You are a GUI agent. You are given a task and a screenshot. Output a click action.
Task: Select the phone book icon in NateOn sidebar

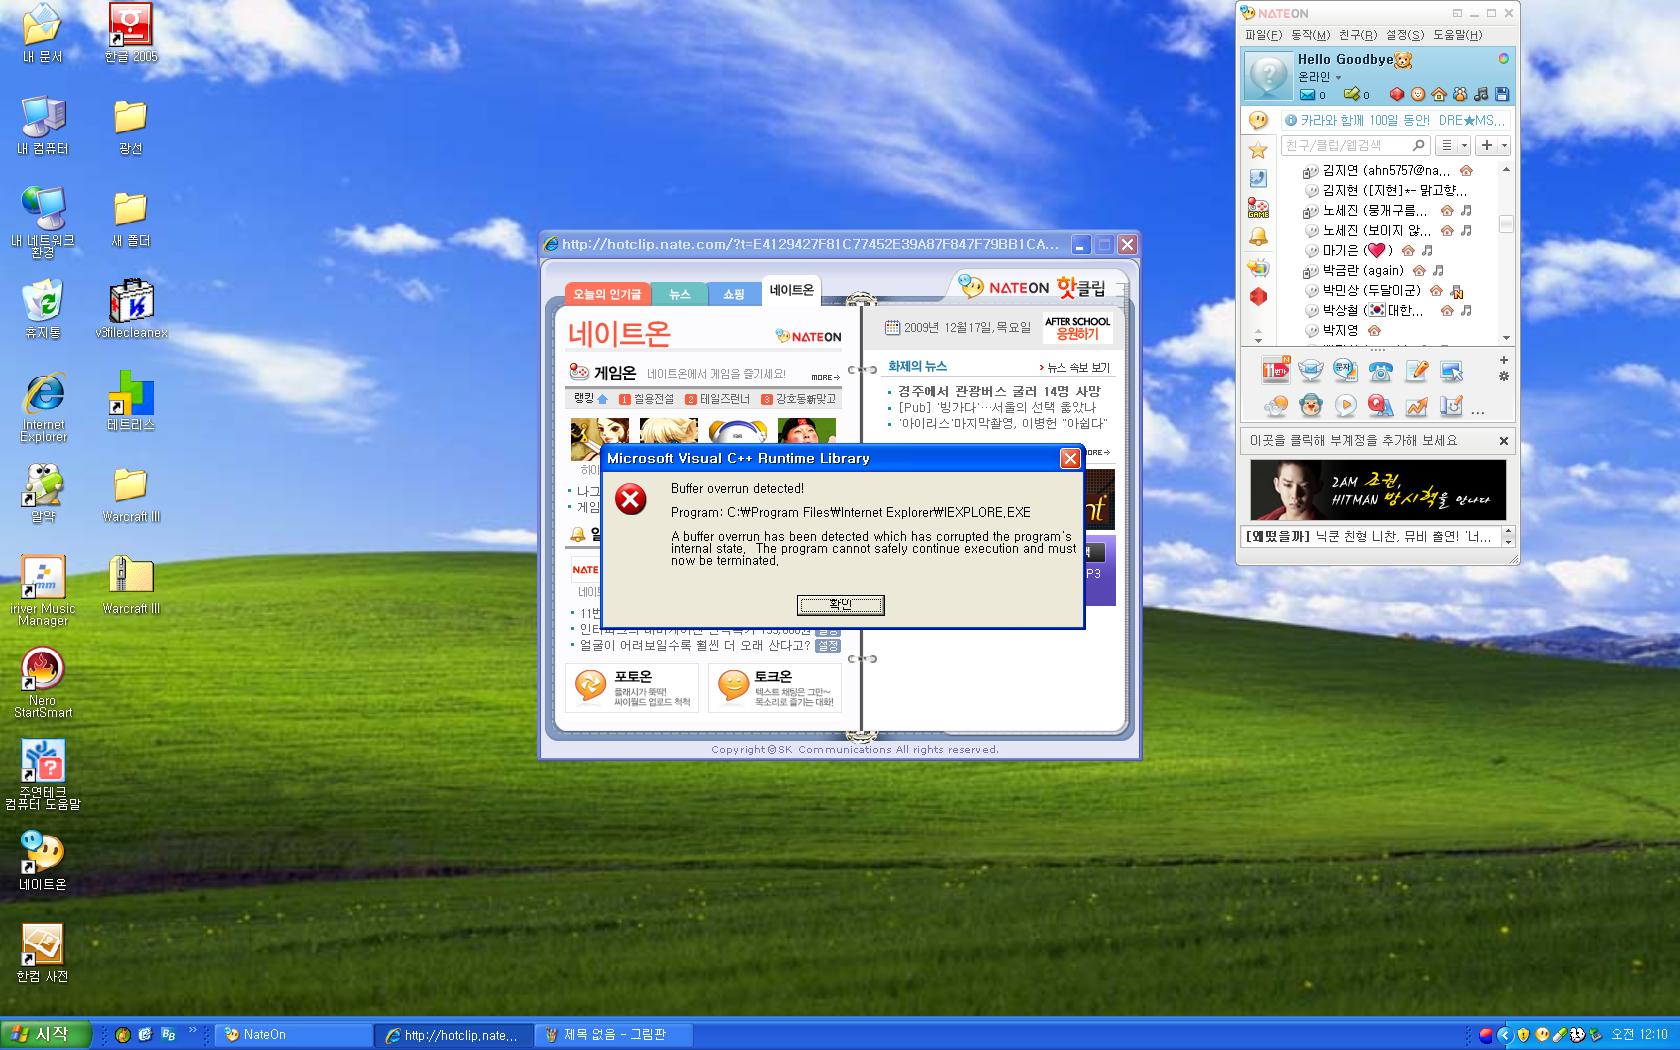coord(1258,179)
